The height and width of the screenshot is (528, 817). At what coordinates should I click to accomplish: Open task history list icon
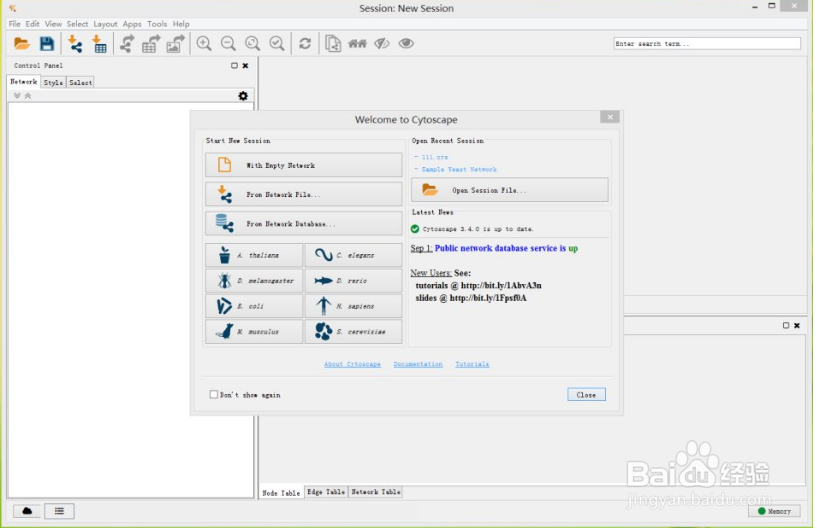[59, 511]
